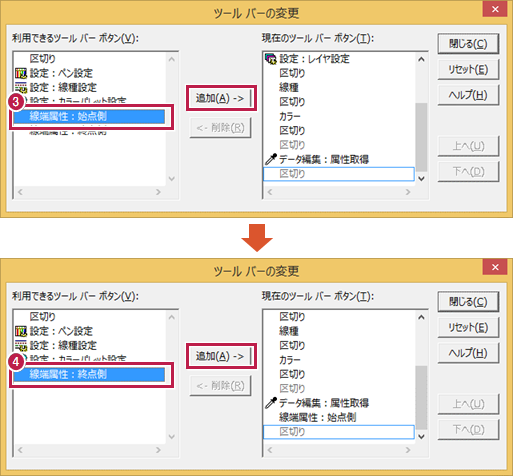This screenshot has width=513, height=476.
Task: Select the line type settings icon in upper dialog
Action: click(21, 87)
